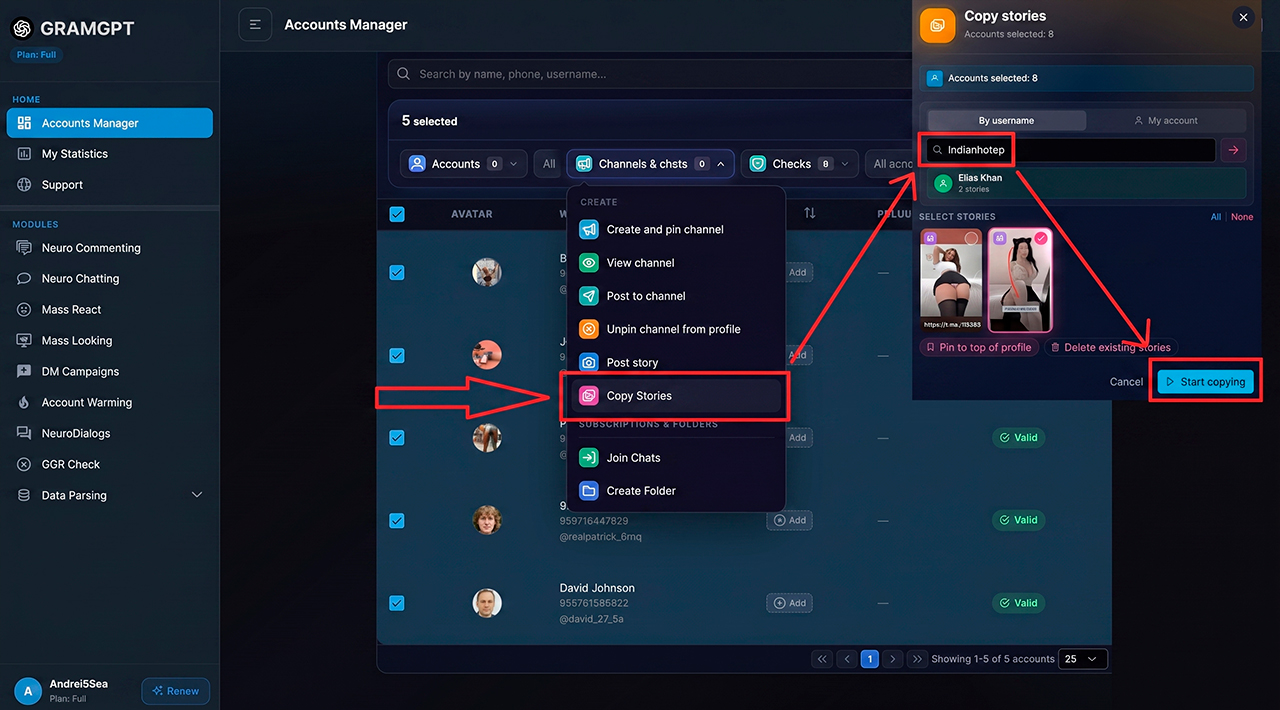Toggle the select-all checkbox in table header
The width and height of the screenshot is (1280, 710).
pyautogui.click(x=397, y=214)
